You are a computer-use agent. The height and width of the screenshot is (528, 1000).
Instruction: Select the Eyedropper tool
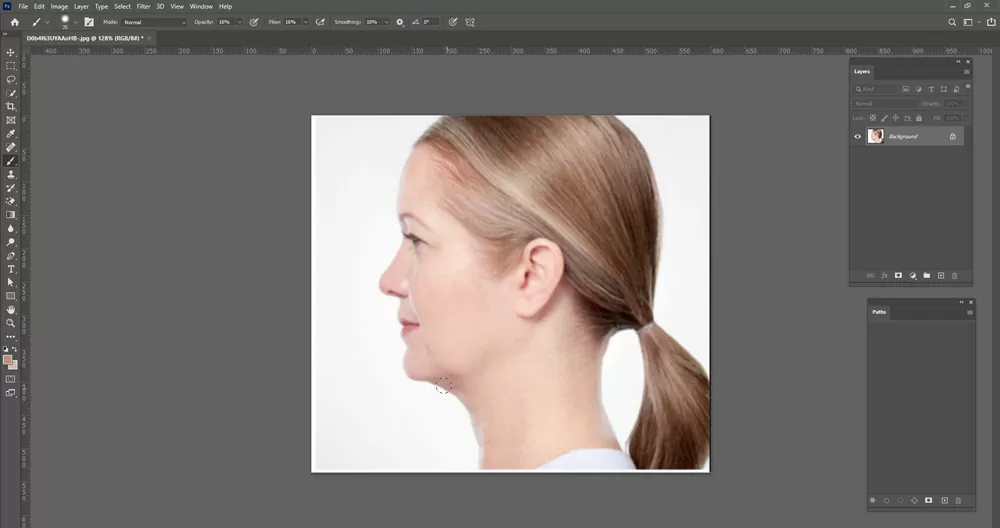pyautogui.click(x=11, y=133)
